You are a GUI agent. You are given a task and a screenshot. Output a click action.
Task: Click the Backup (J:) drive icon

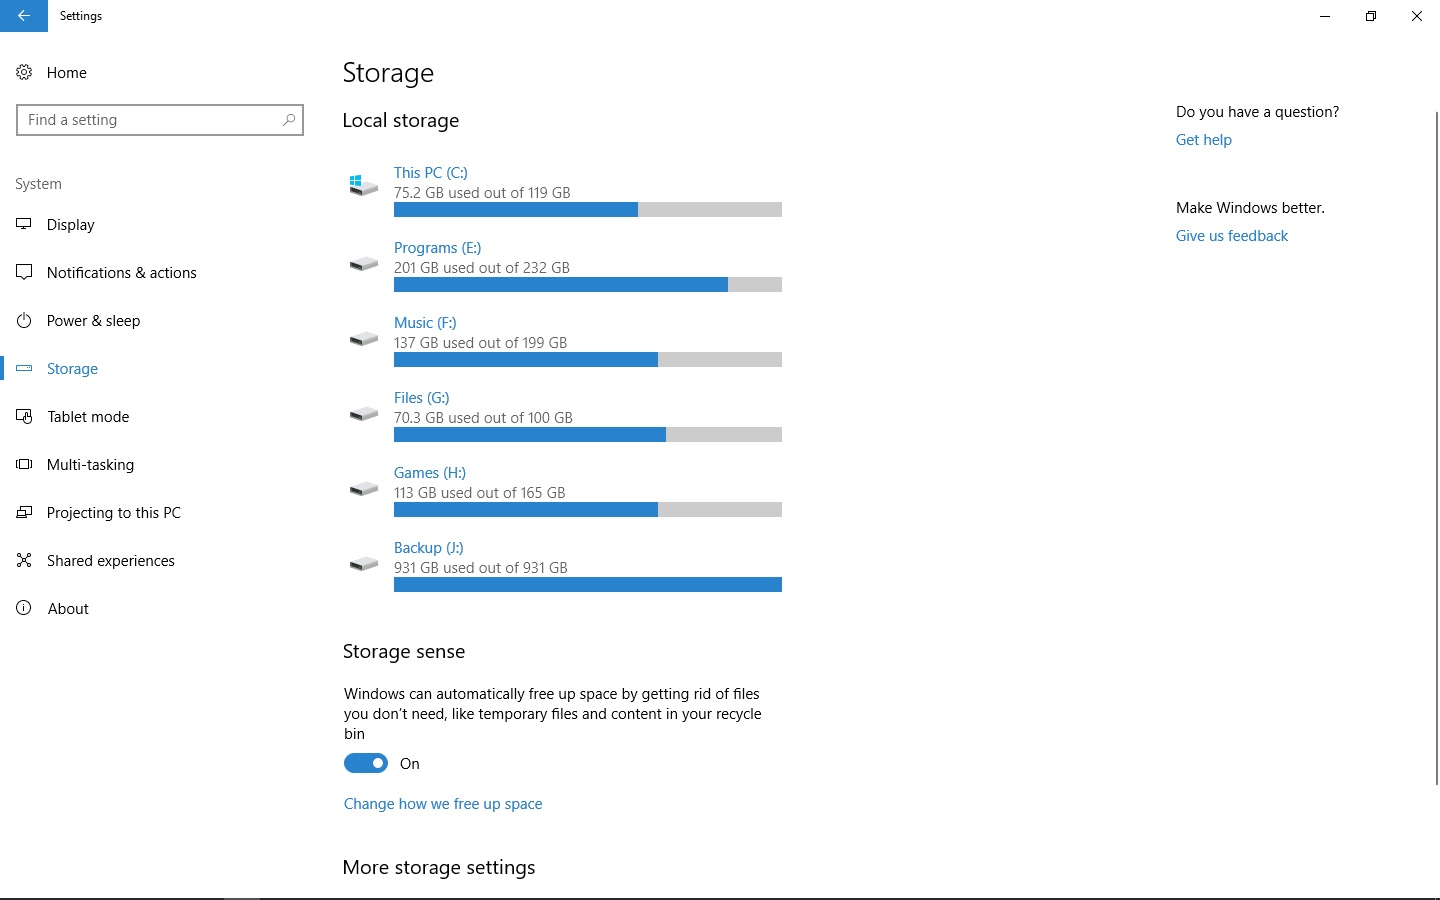[363, 564]
